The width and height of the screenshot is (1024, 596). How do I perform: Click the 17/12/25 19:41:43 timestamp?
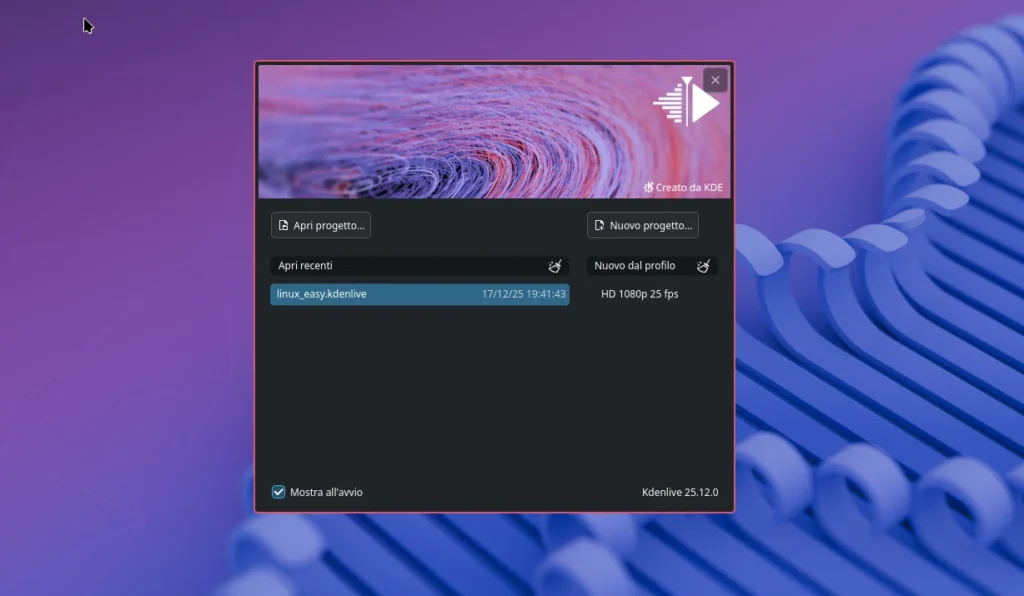coord(524,294)
